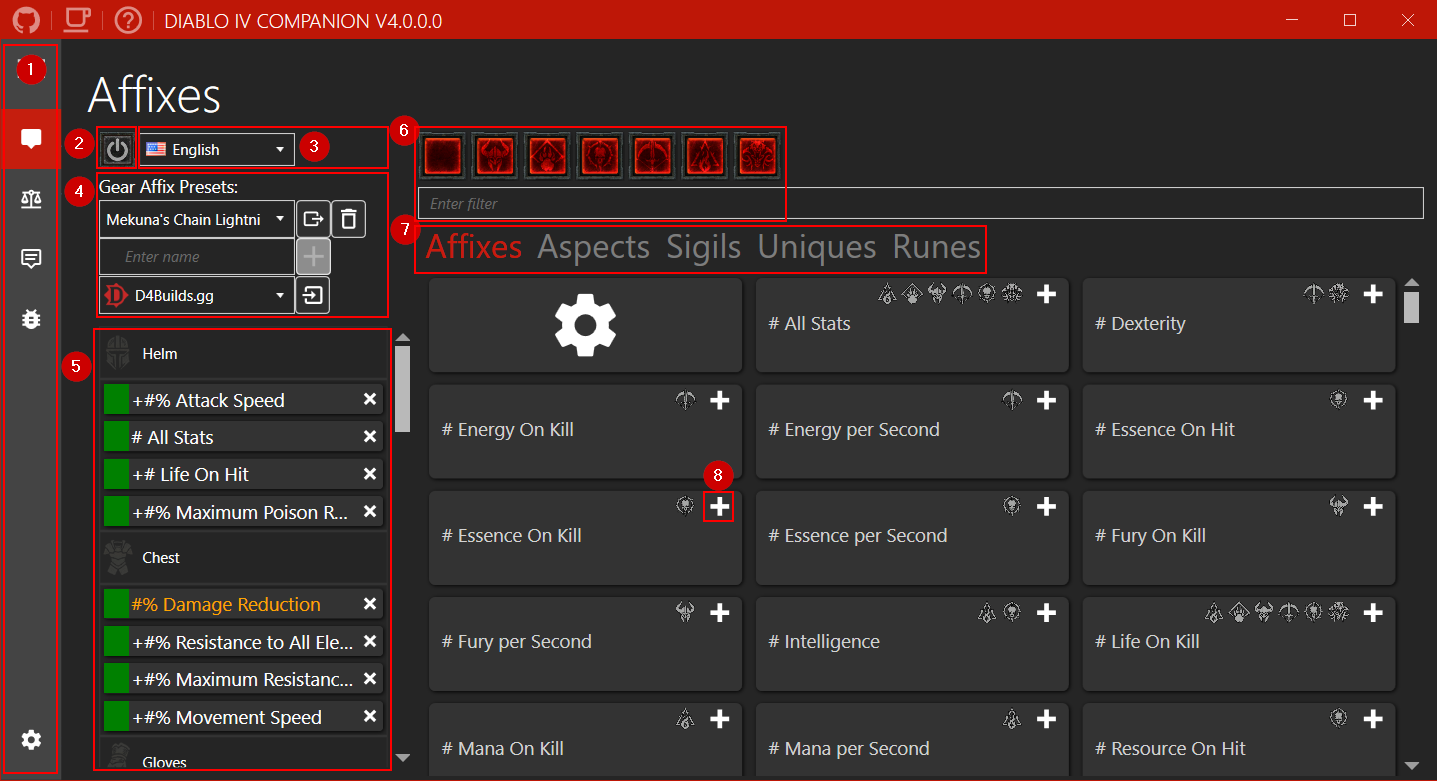Open the settings gear in sidebar

(31, 740)
